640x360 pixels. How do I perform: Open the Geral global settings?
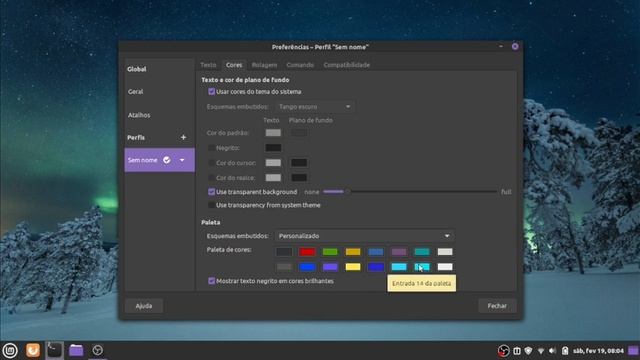[136, 92]
